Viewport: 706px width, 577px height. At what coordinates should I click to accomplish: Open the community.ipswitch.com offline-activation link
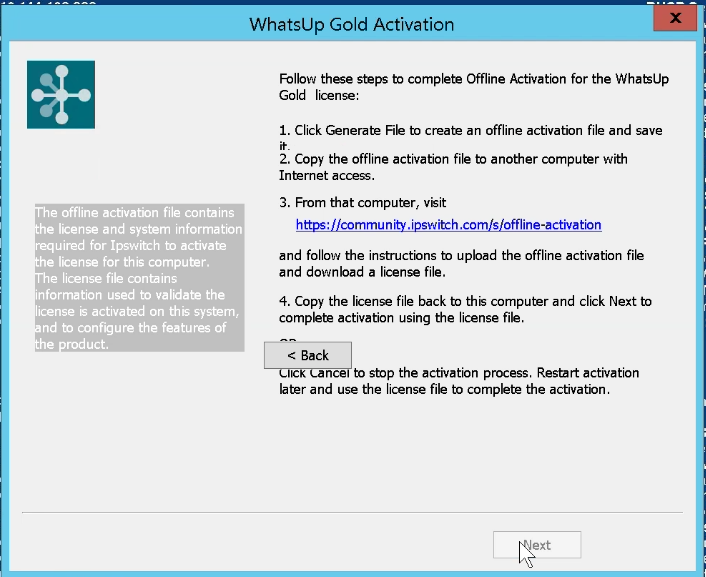[448, 225]
